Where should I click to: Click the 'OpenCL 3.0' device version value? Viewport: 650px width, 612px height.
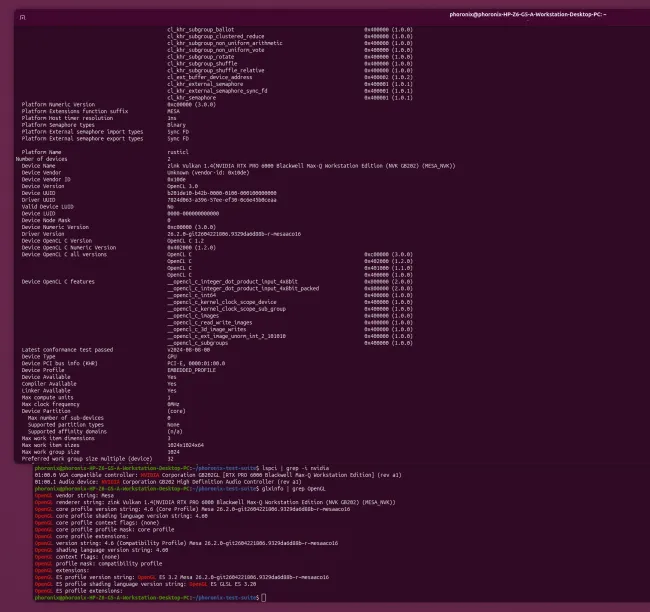pyautogui.click(x=182, y=186)
